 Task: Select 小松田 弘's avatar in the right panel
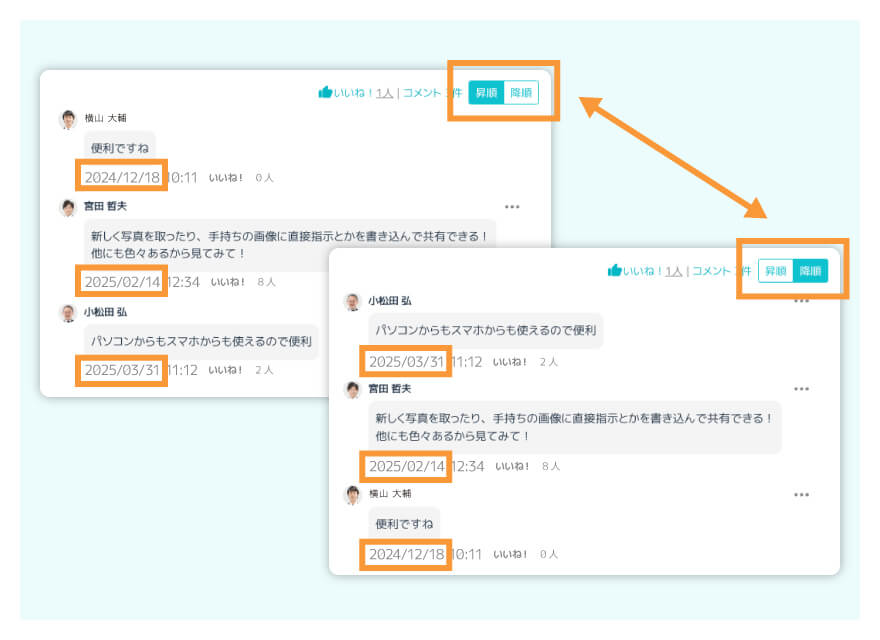(x=352, y=302)
